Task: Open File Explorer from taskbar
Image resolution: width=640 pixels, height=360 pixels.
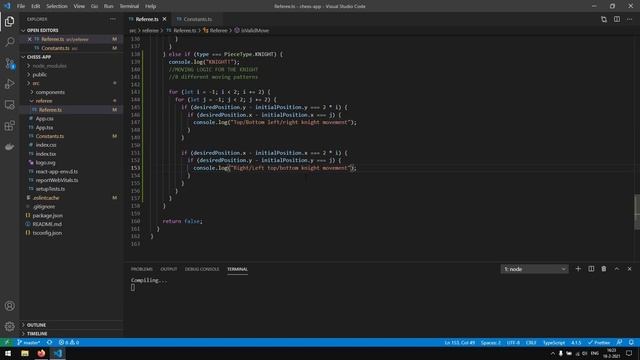Action: coord(25,353)
